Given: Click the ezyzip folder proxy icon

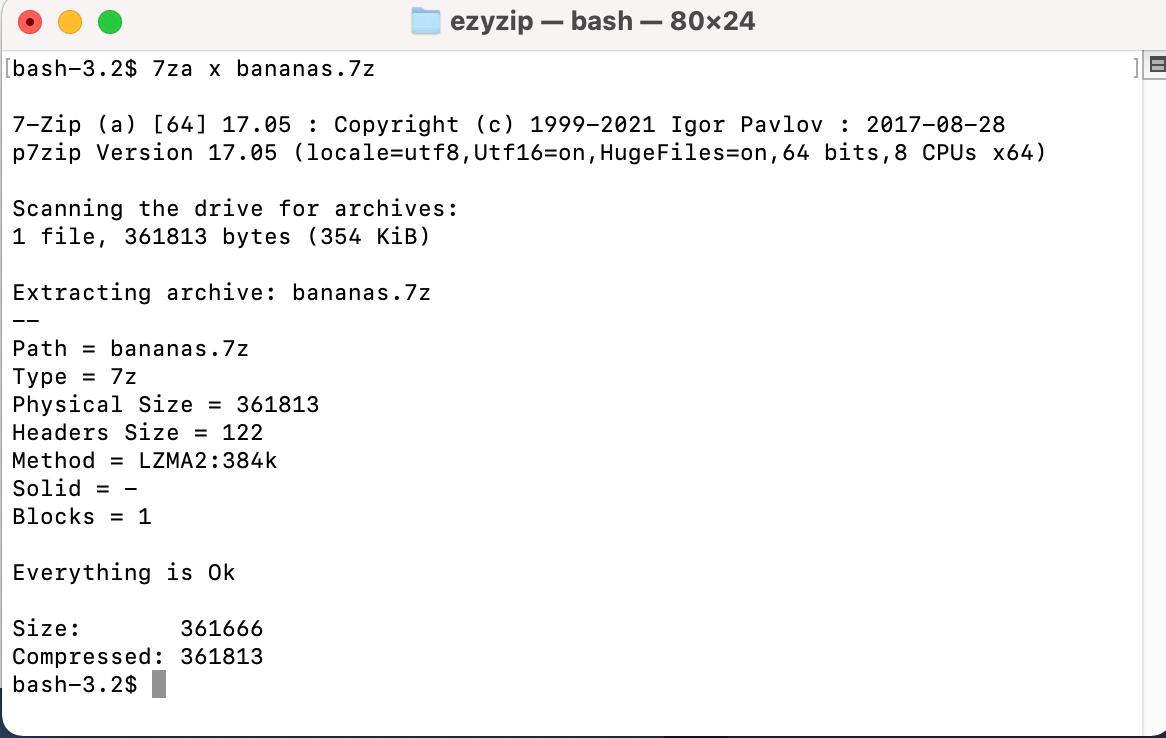Looking at the screenshot, I should tap(427, 20).
